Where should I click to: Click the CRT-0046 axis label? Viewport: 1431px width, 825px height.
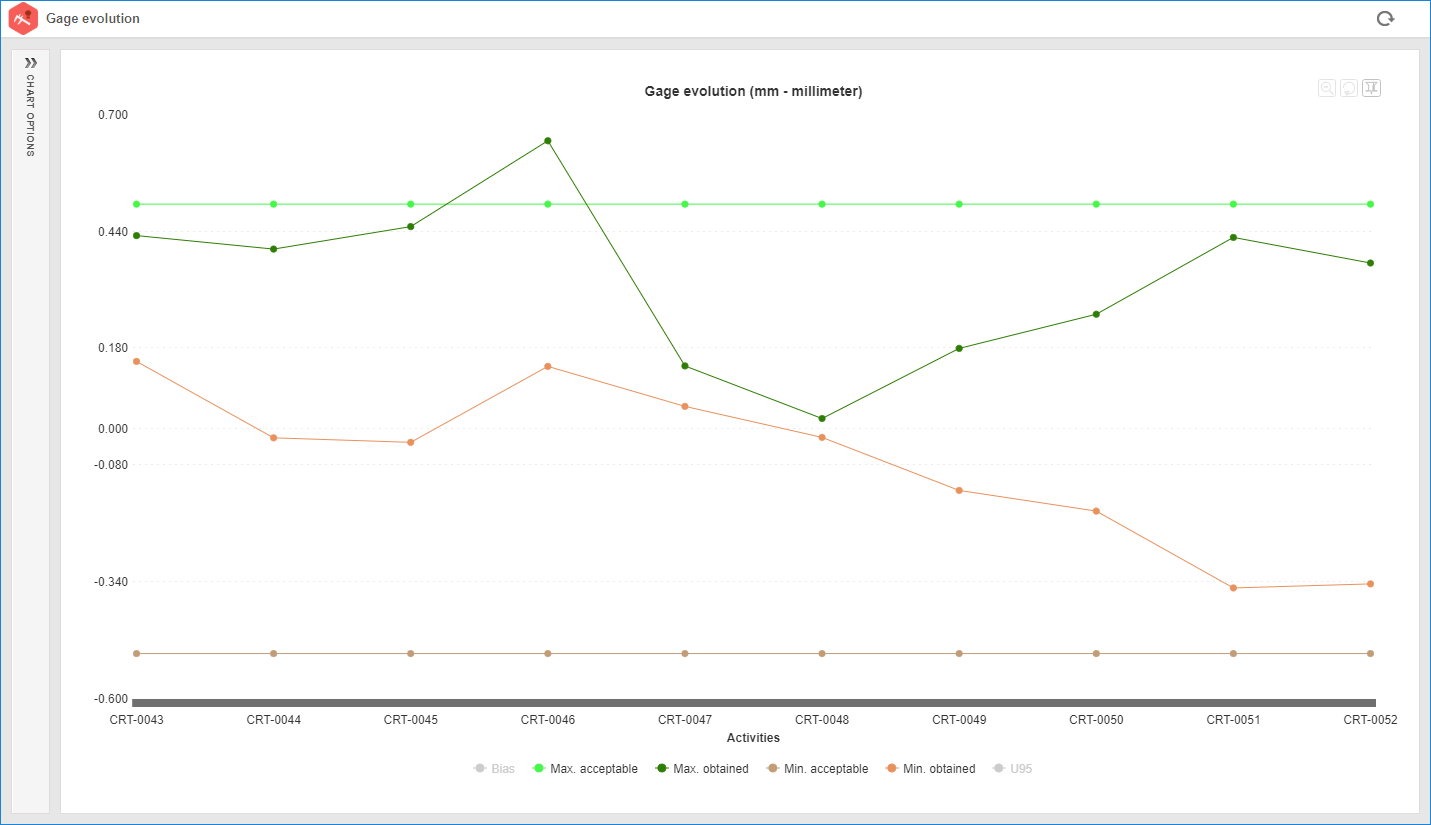click(548, 720)
